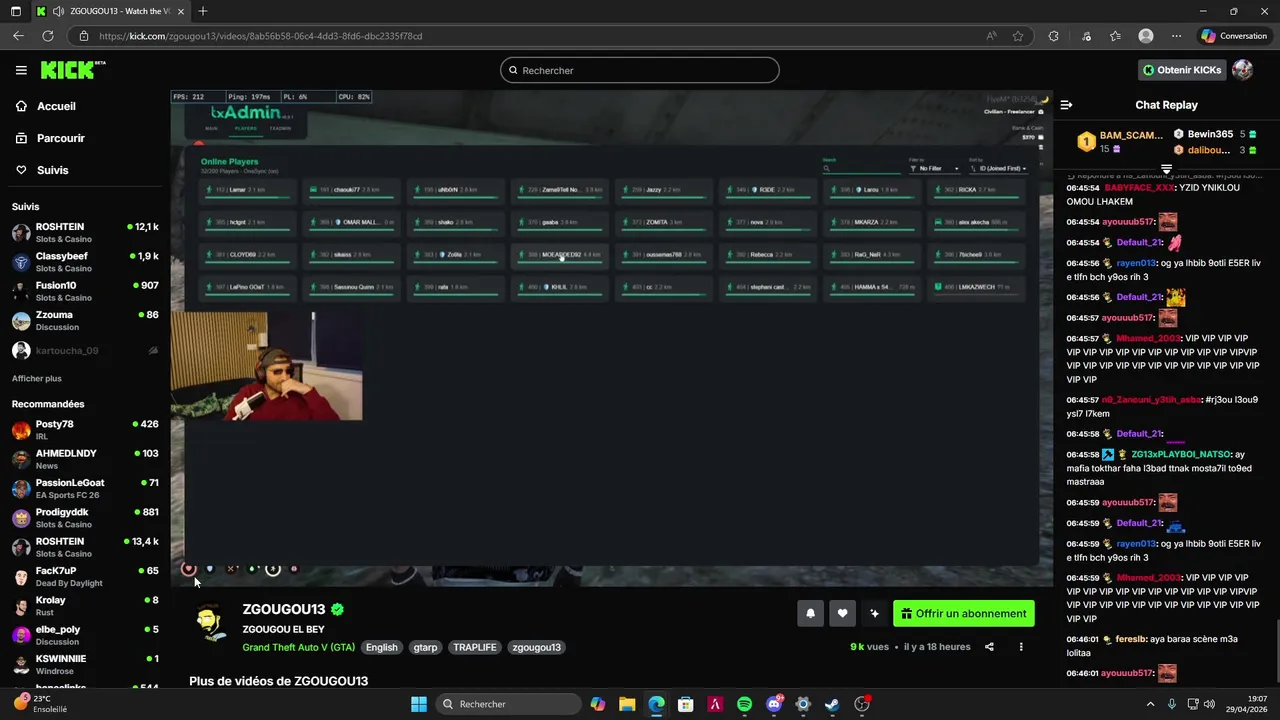The height and width of the screenshot is (720, 1280).
Task: Open Fusion10 followed channel
Action: (85, 291)
